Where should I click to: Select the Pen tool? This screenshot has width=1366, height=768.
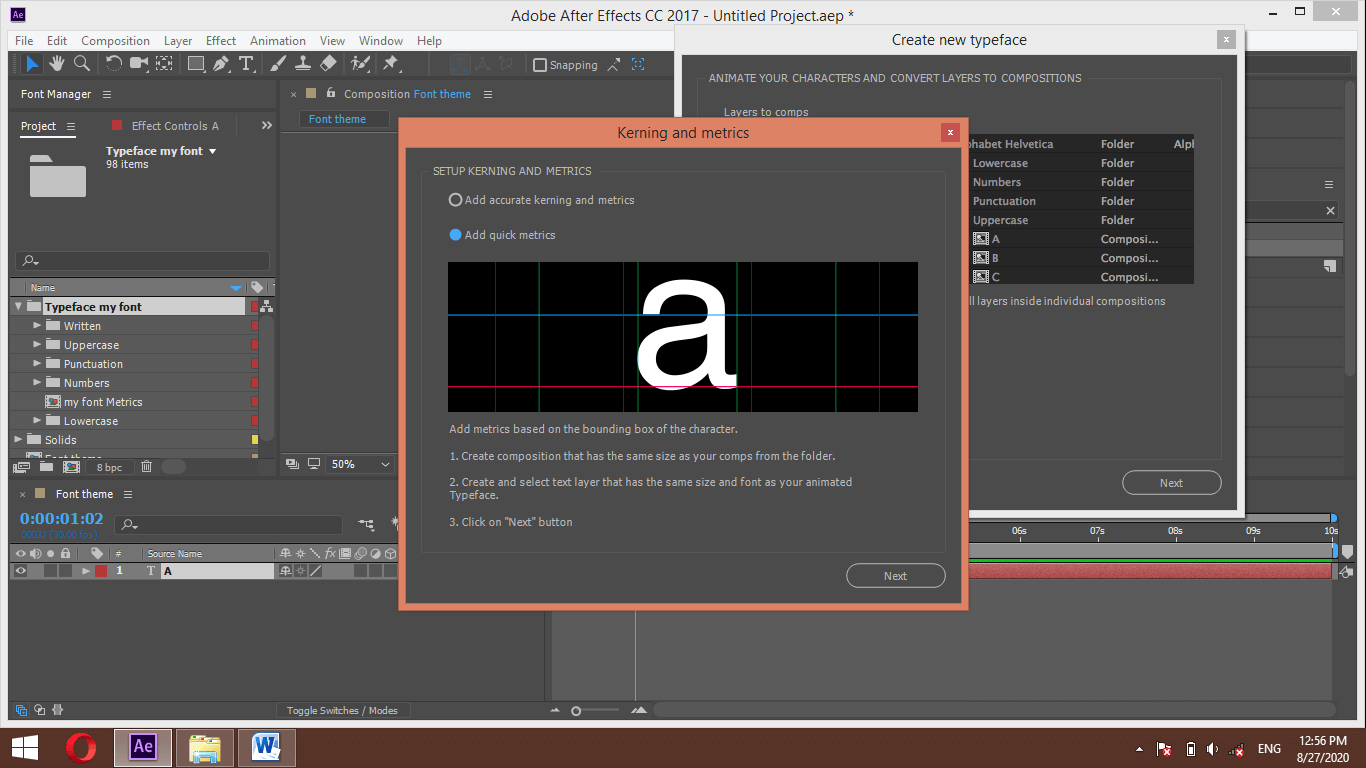coord(221,64)
